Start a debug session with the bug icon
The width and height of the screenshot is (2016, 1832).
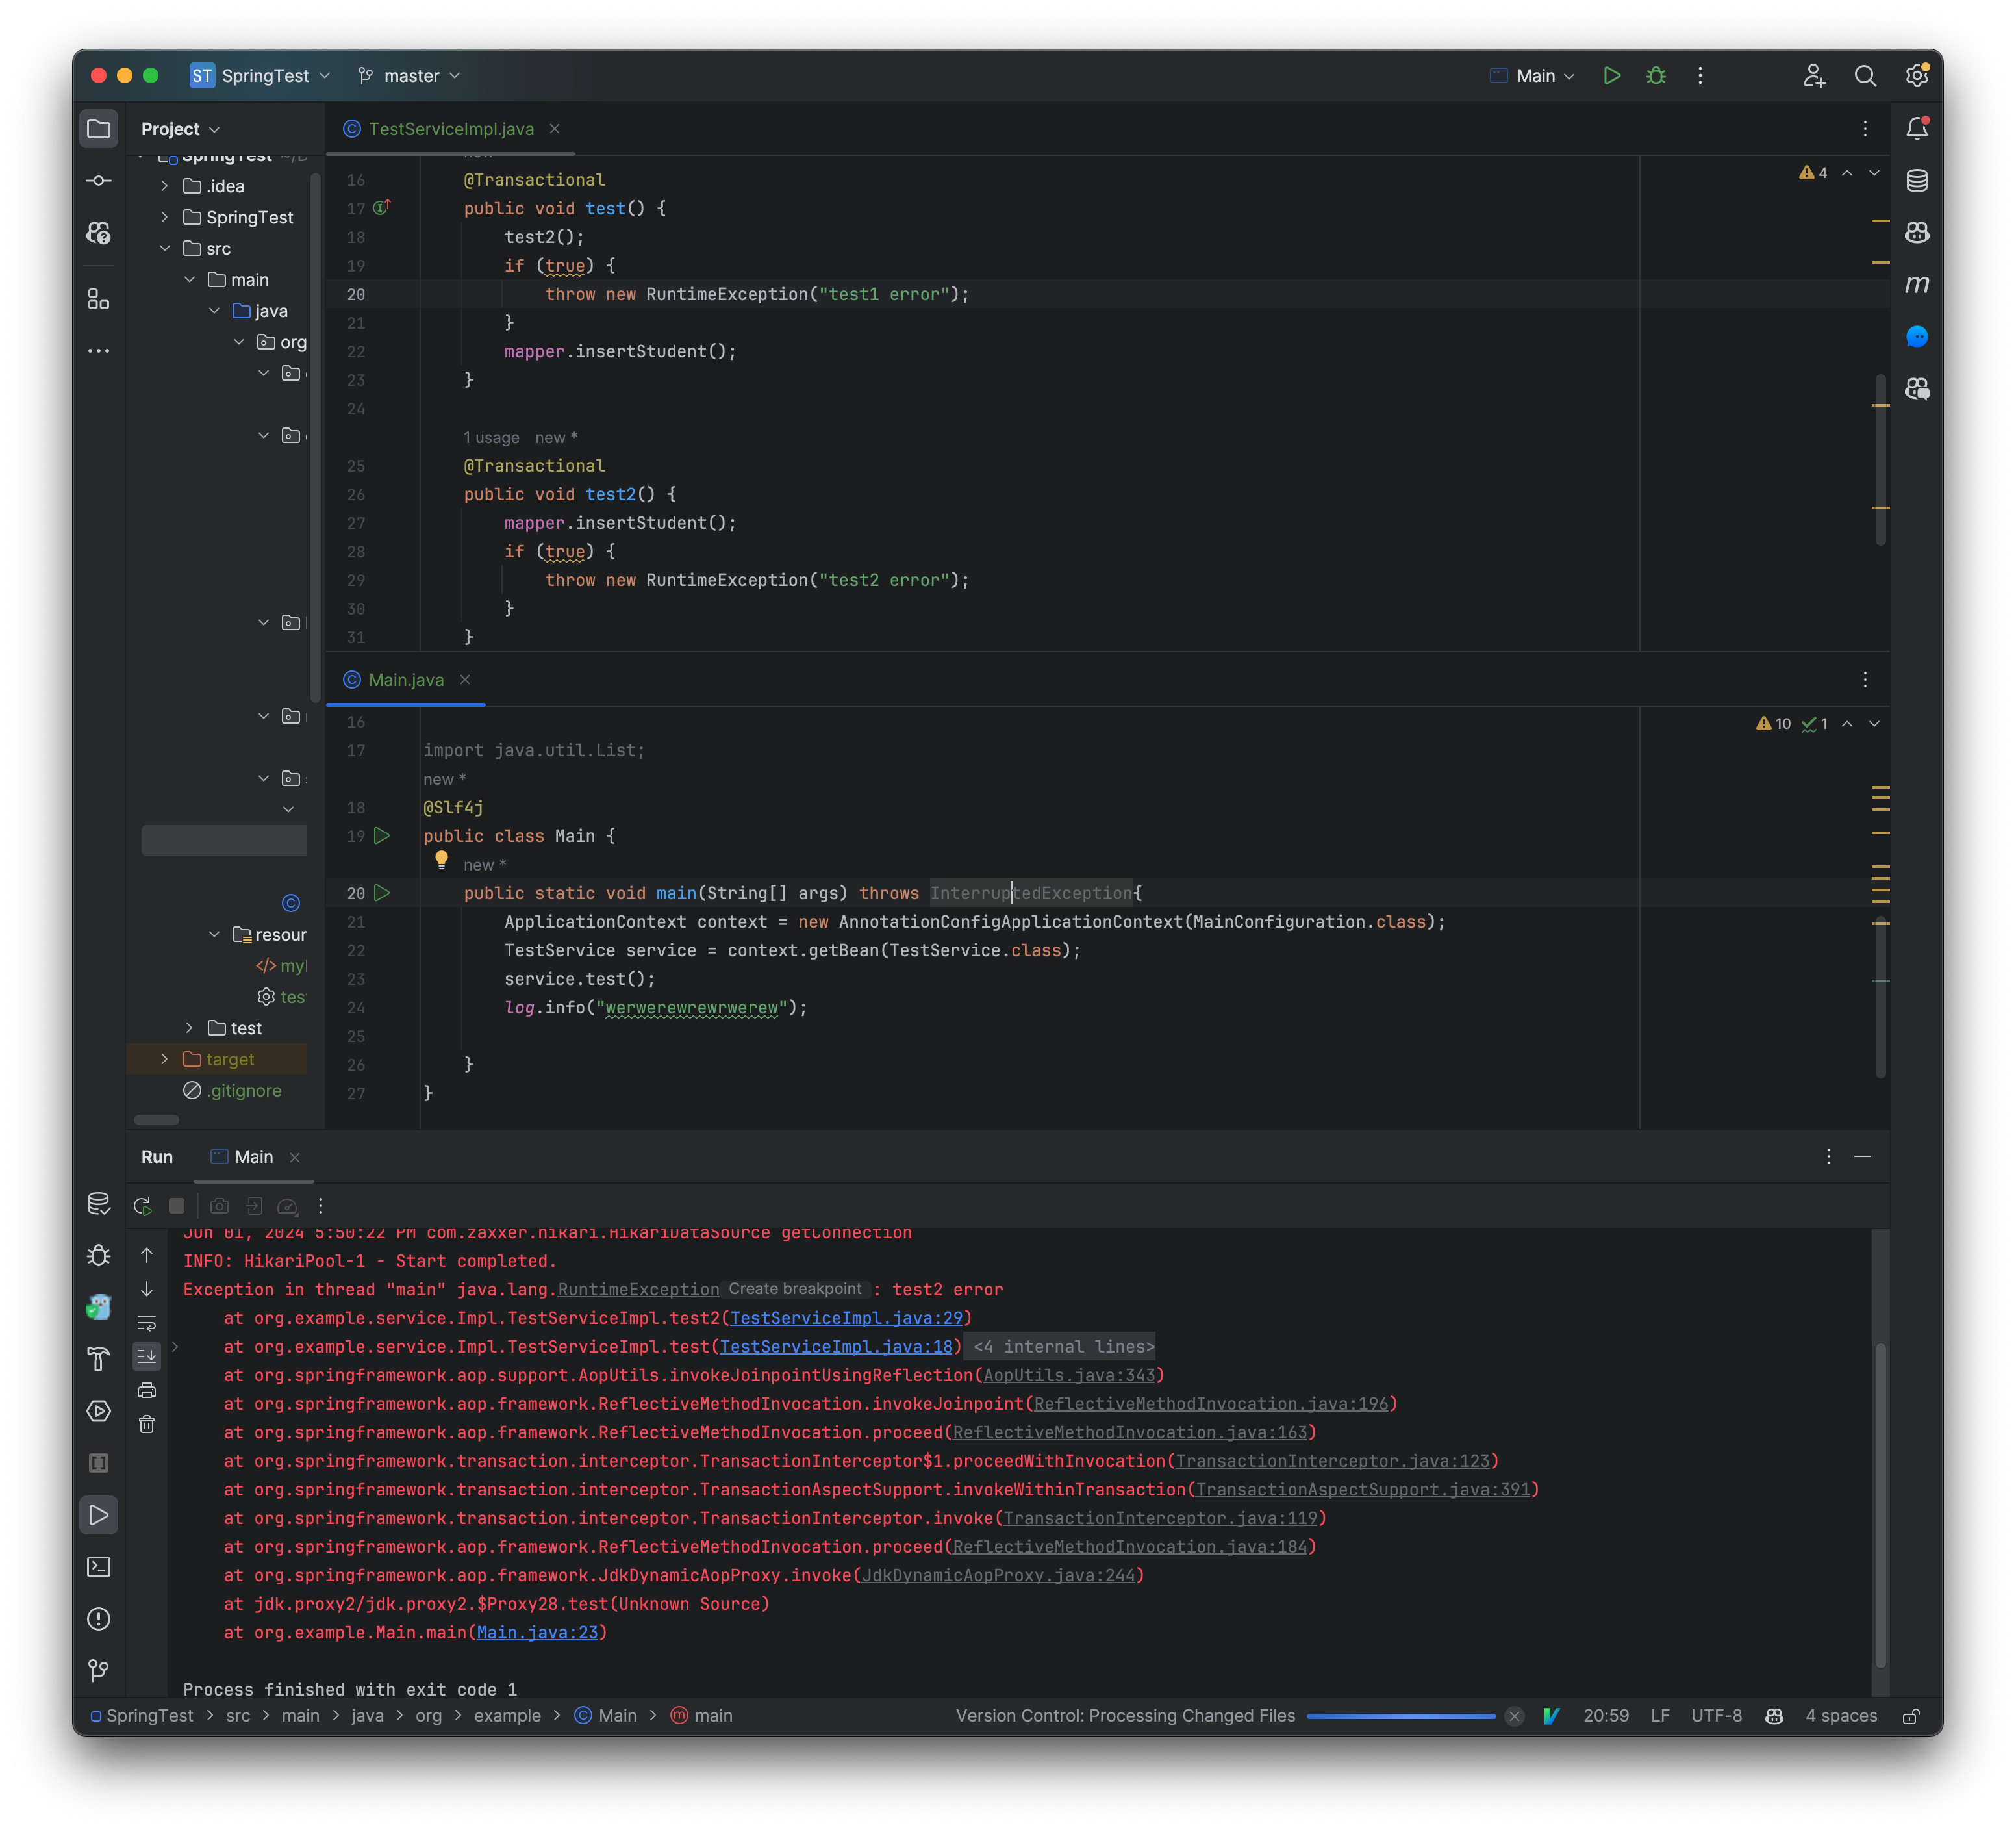point(1656,75)
